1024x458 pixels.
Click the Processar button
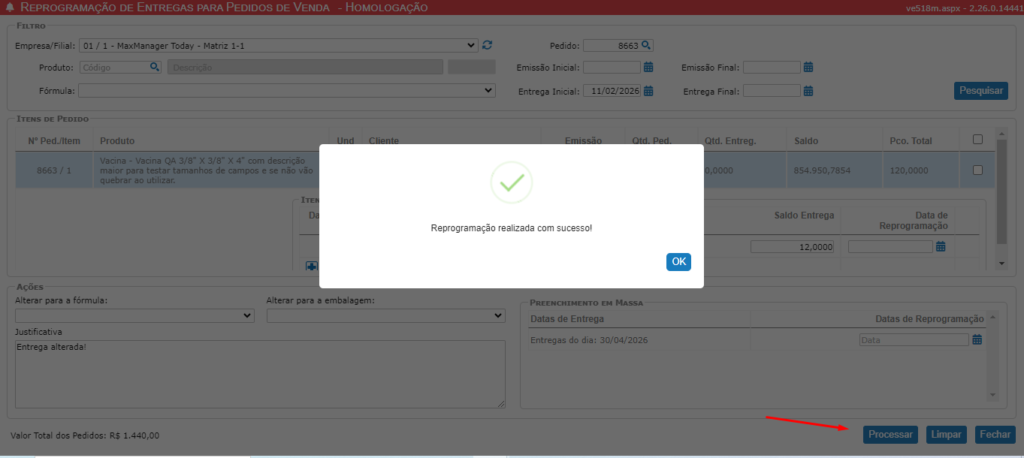[890, 435]
